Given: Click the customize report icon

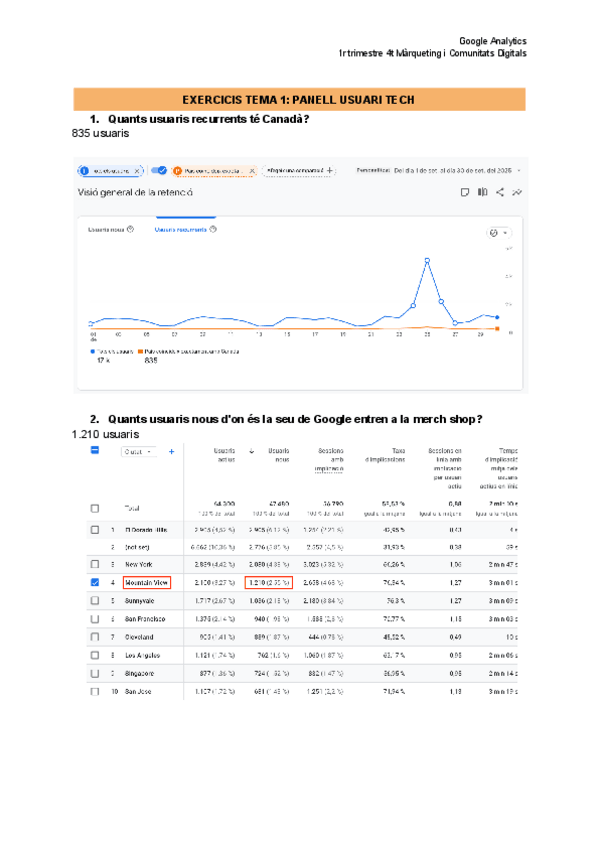Looking at the screenshot, I should coord(465,192).
